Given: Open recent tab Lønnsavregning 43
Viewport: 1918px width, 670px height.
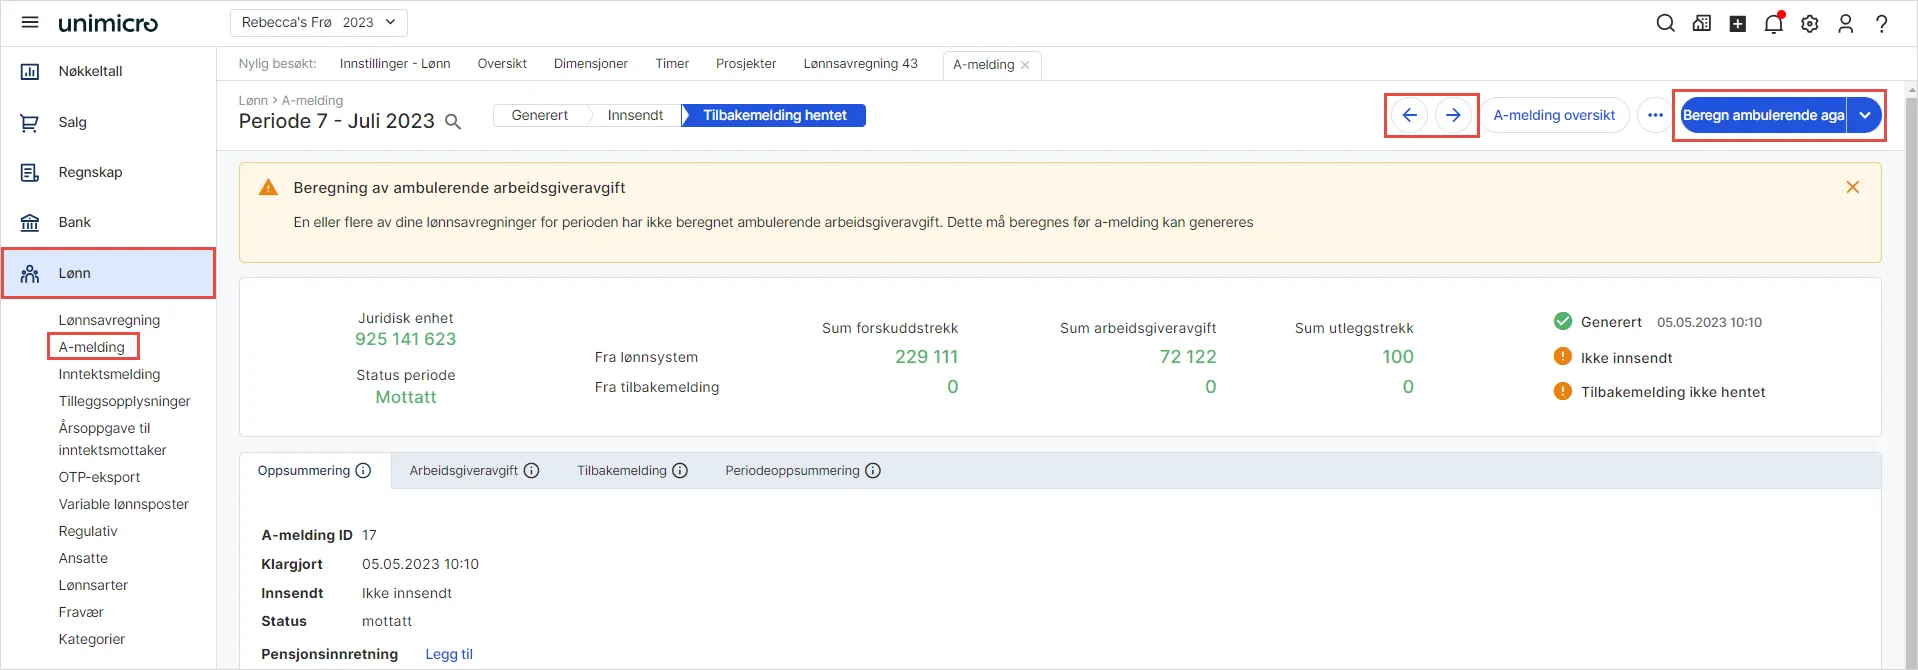Looking at the screenshot, I should click(861, 63).
